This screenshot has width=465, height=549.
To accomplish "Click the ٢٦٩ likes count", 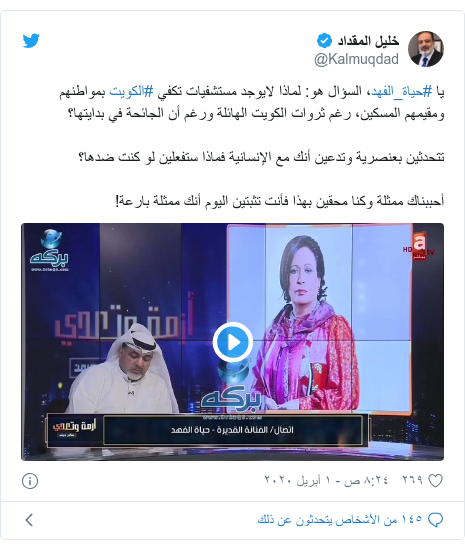I will point(412,480).
